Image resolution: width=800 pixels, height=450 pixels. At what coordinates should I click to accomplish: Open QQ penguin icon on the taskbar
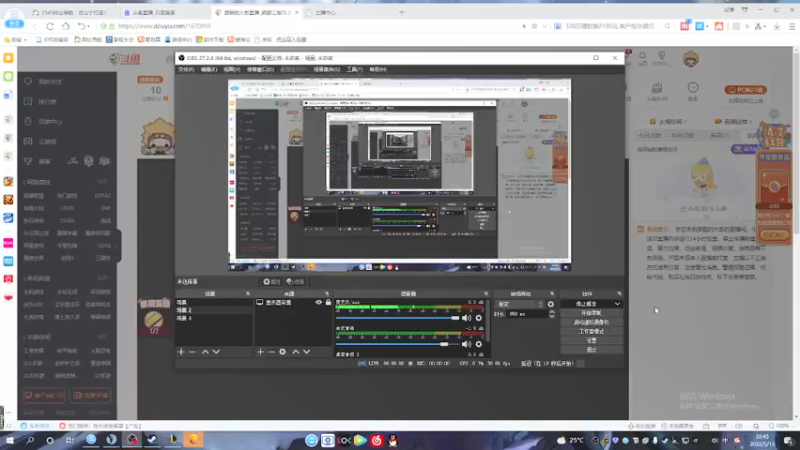pyautogui.click(x=393, y=440)
